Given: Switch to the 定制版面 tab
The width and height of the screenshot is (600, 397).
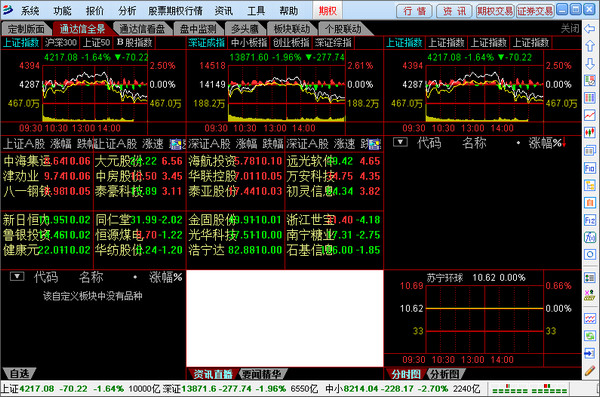Looking at the screenshot, I should tap(26, 29).
